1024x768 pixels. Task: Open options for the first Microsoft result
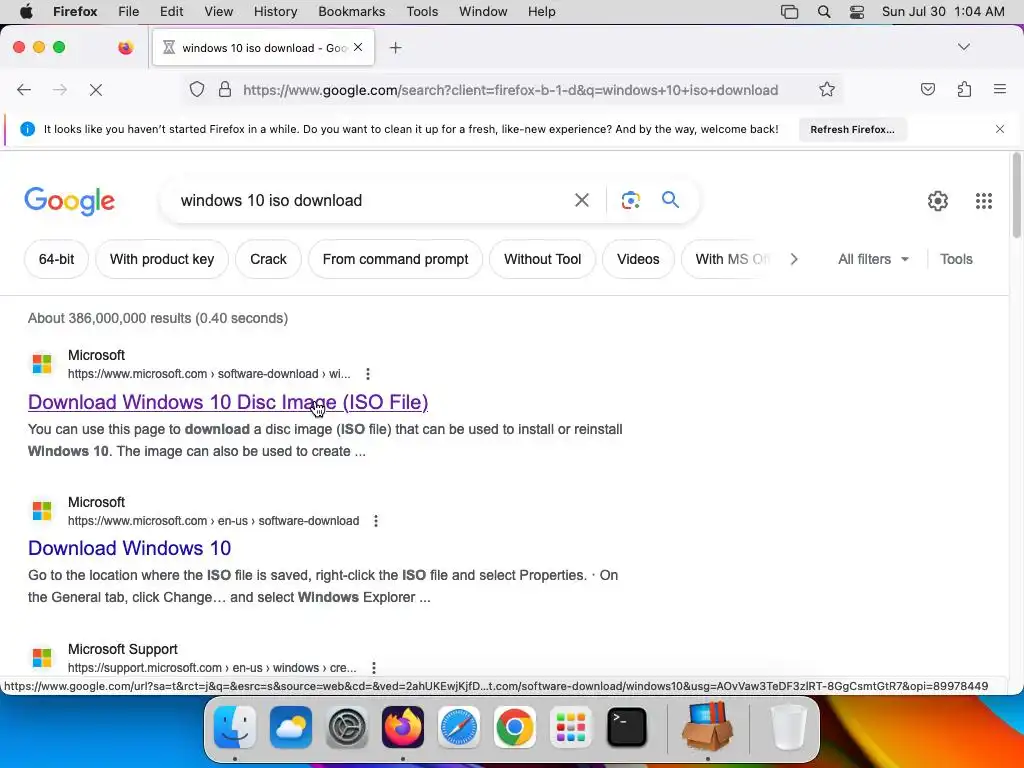pyautogui.click(x=368, y=374)
